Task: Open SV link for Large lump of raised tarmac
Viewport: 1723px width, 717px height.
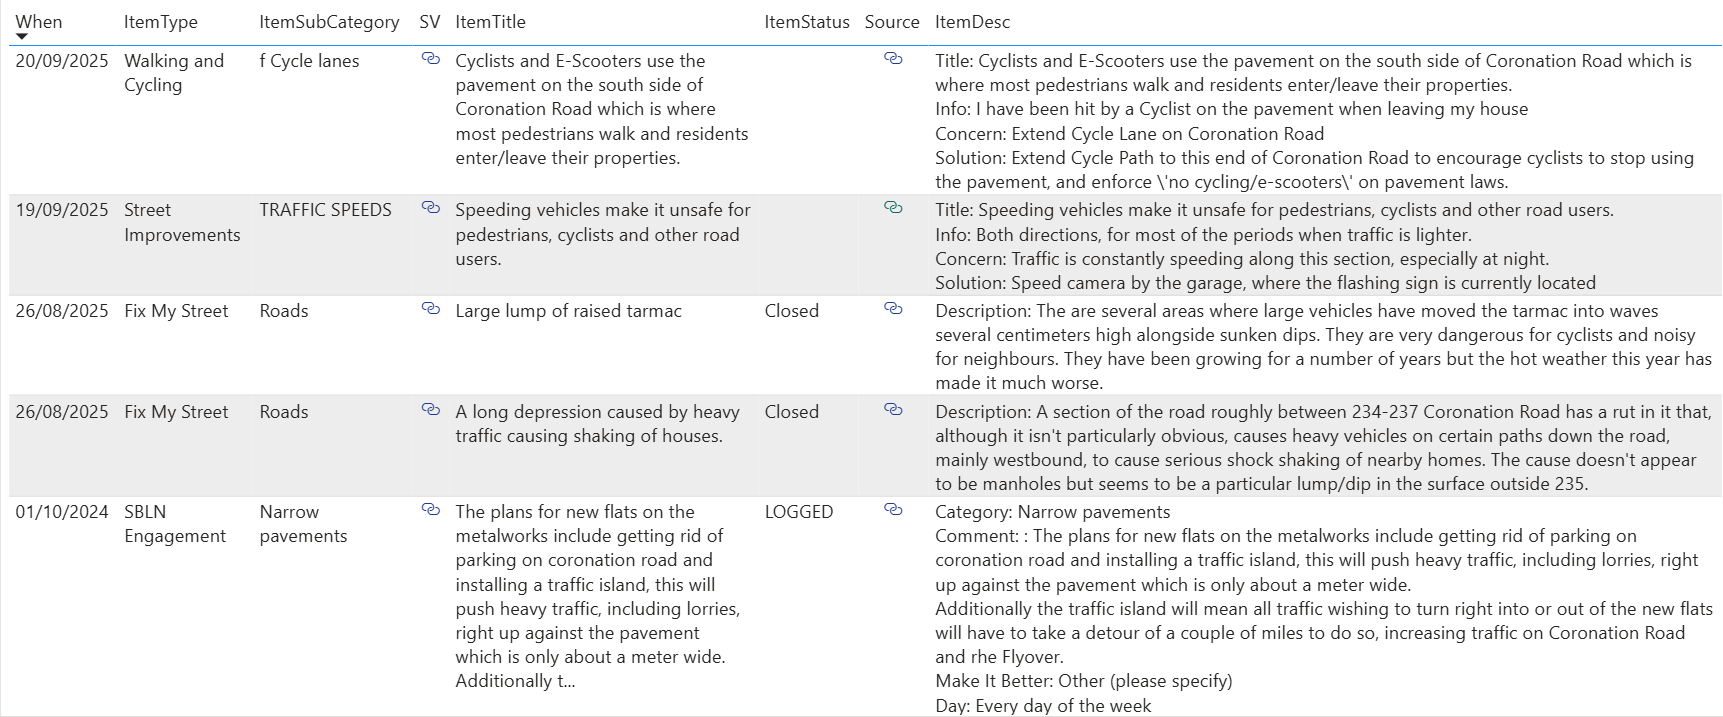Action: click(431, 309)
